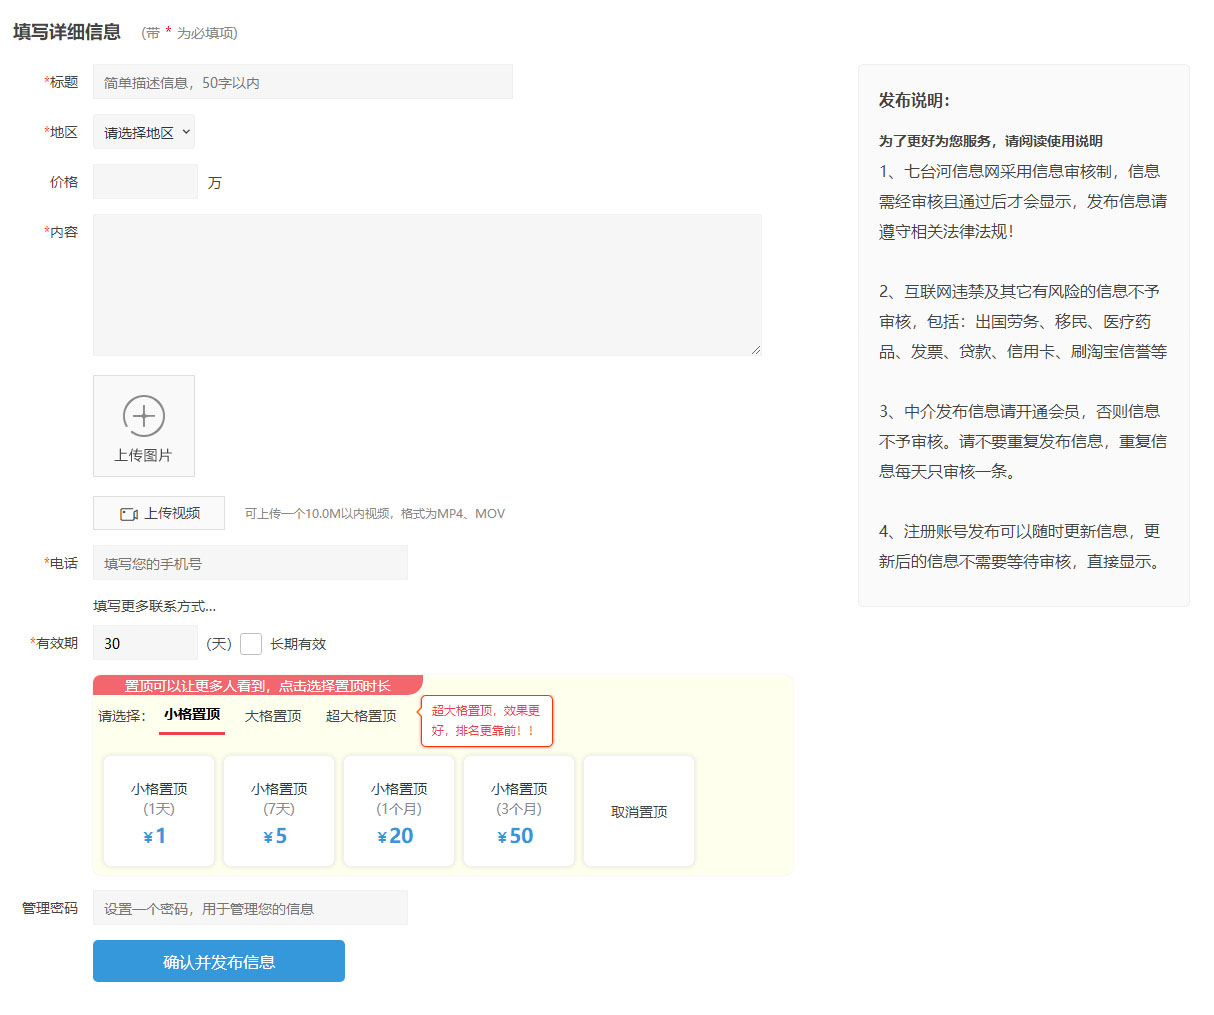The height and width of the screenshot is (1015, 1214).
Task: Focus the 标题 title input field
Action: pos(302,82)
